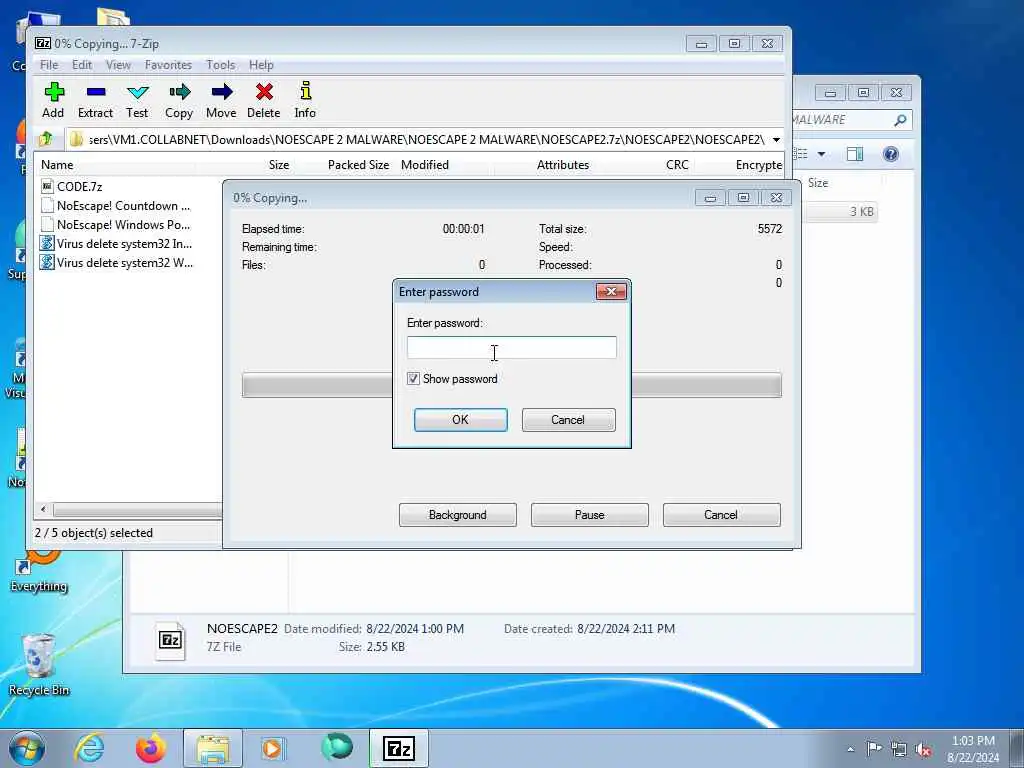Image resolution: width=1024 pixels, height=768 pixels.
Task: Sort by the CRC column header
Action: (x=677, y=165)
